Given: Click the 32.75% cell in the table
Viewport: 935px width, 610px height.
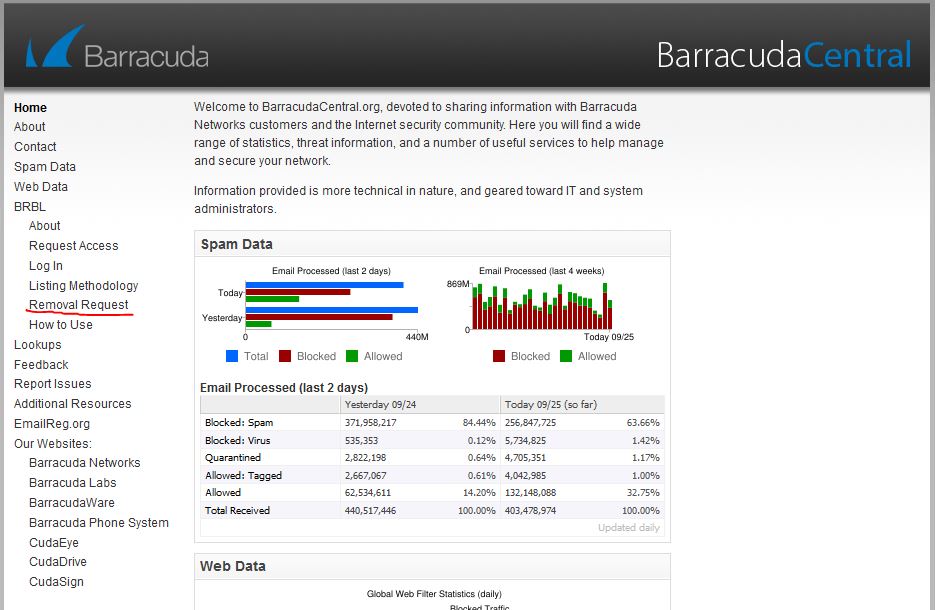Looking at the screenshot, I should pyautogui.click(x=643, y=493).
